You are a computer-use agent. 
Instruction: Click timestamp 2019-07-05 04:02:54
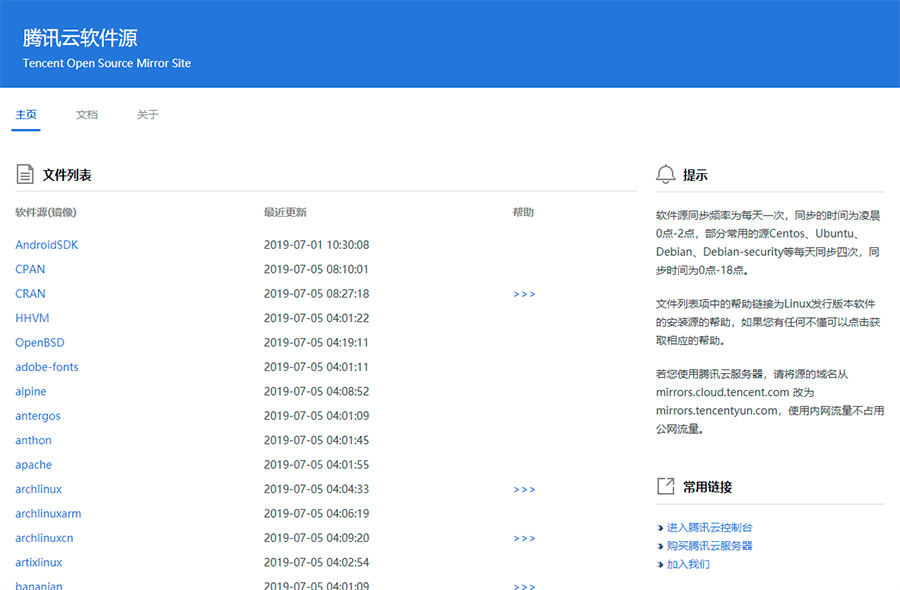click(316, 562)
